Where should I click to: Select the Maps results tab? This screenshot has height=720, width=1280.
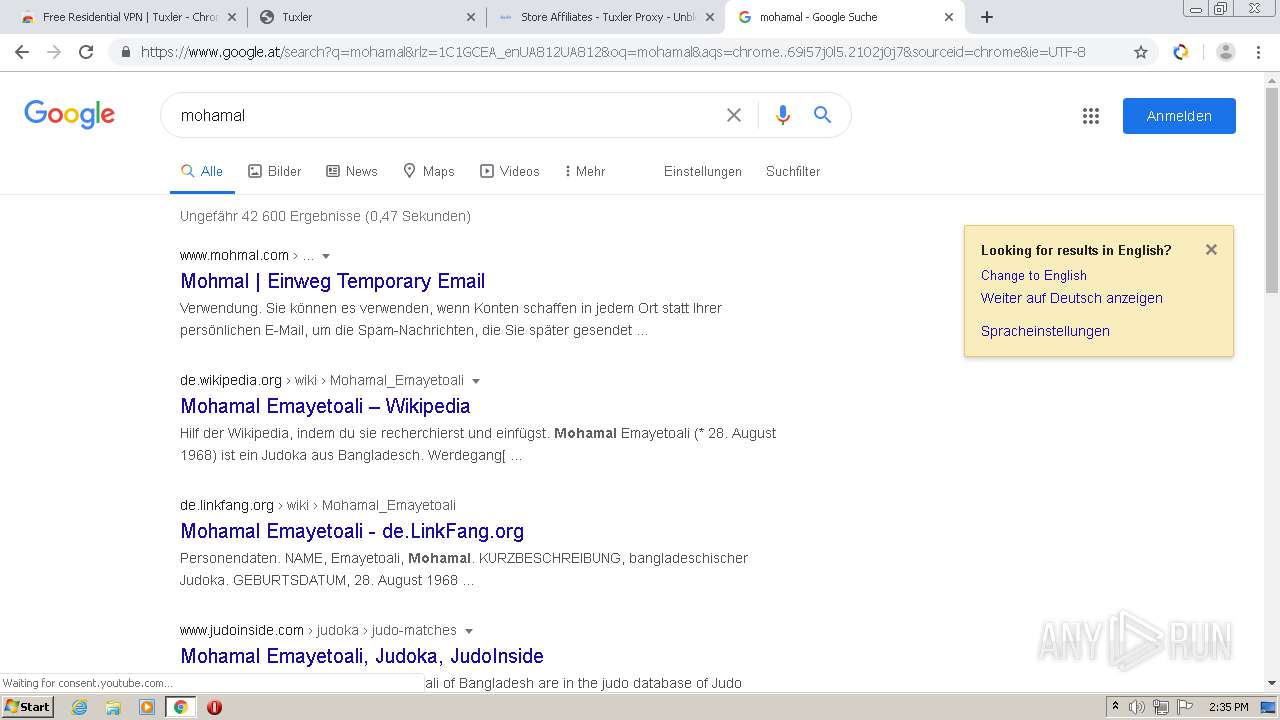[x=429, y=171]
